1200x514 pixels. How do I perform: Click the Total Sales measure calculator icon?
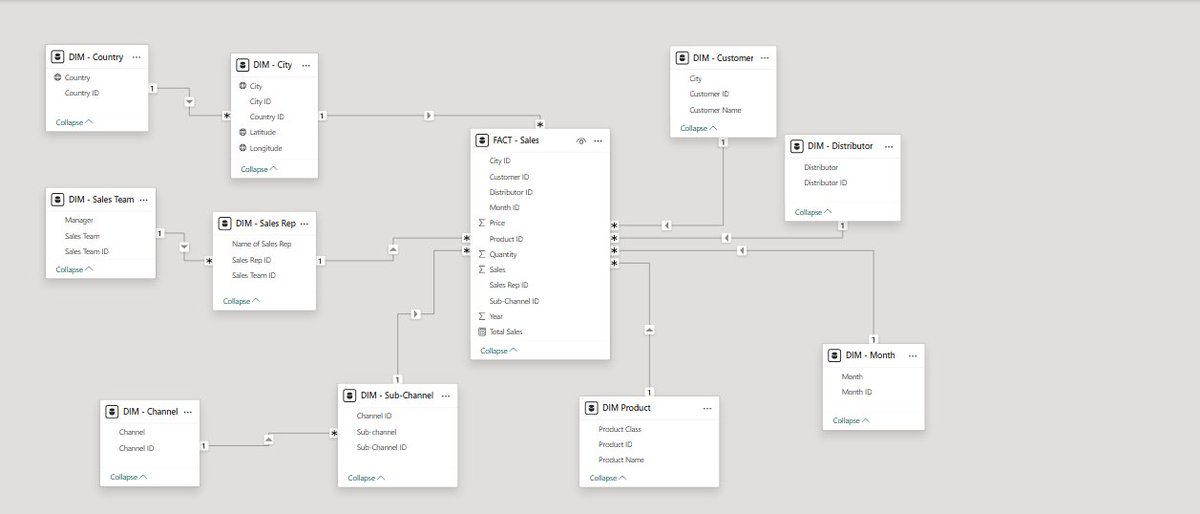[482, 331]
